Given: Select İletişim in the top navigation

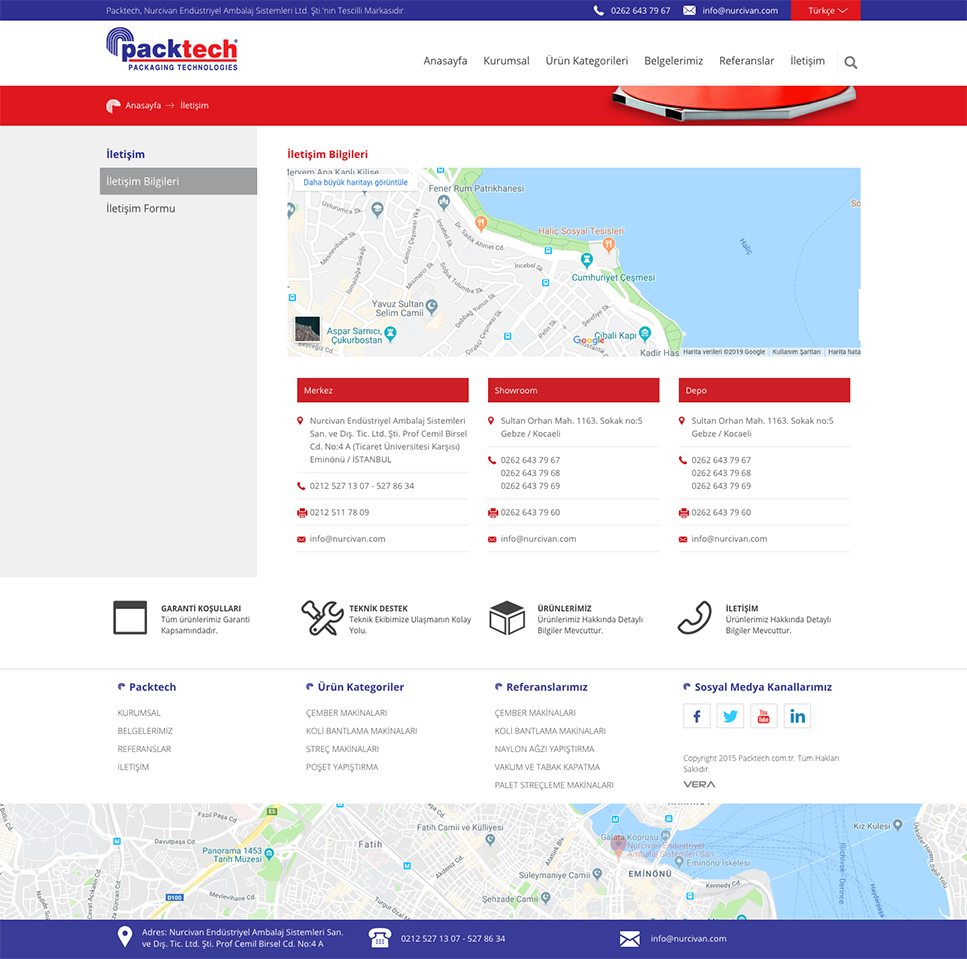Looking at the screenshot, I should pos(807,61).
